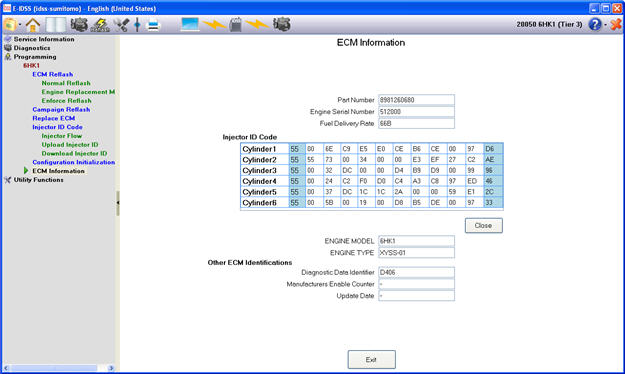This screenshot has height=374, width=625.
Task: Select Download Injector ID item
Action: coord(74,153)
